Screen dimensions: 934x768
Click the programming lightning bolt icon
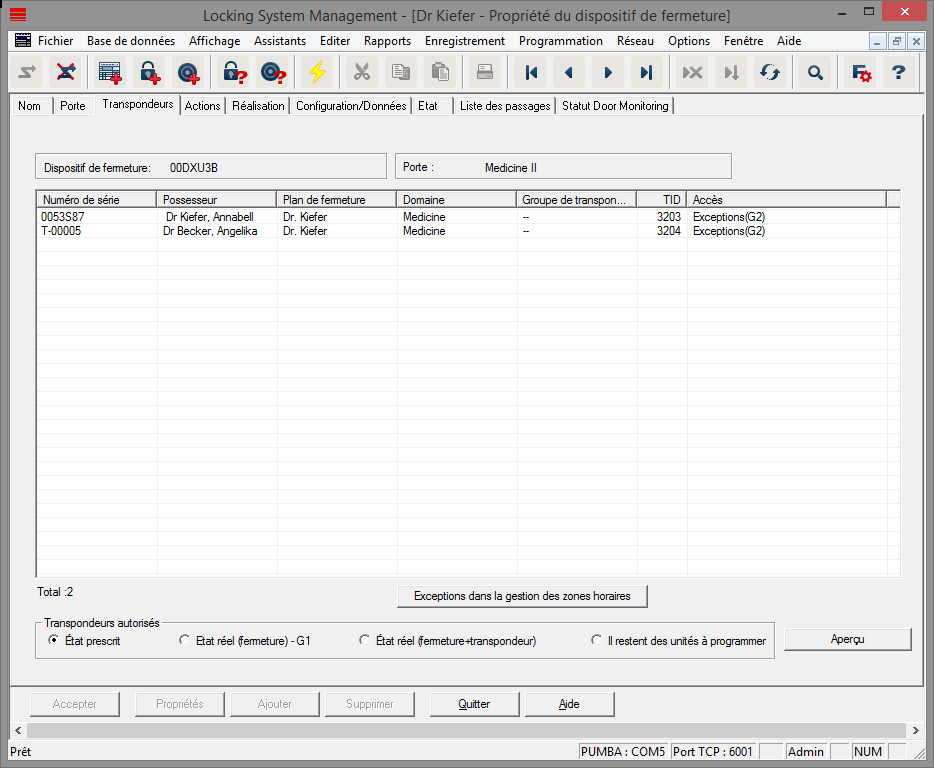(319, 72)
